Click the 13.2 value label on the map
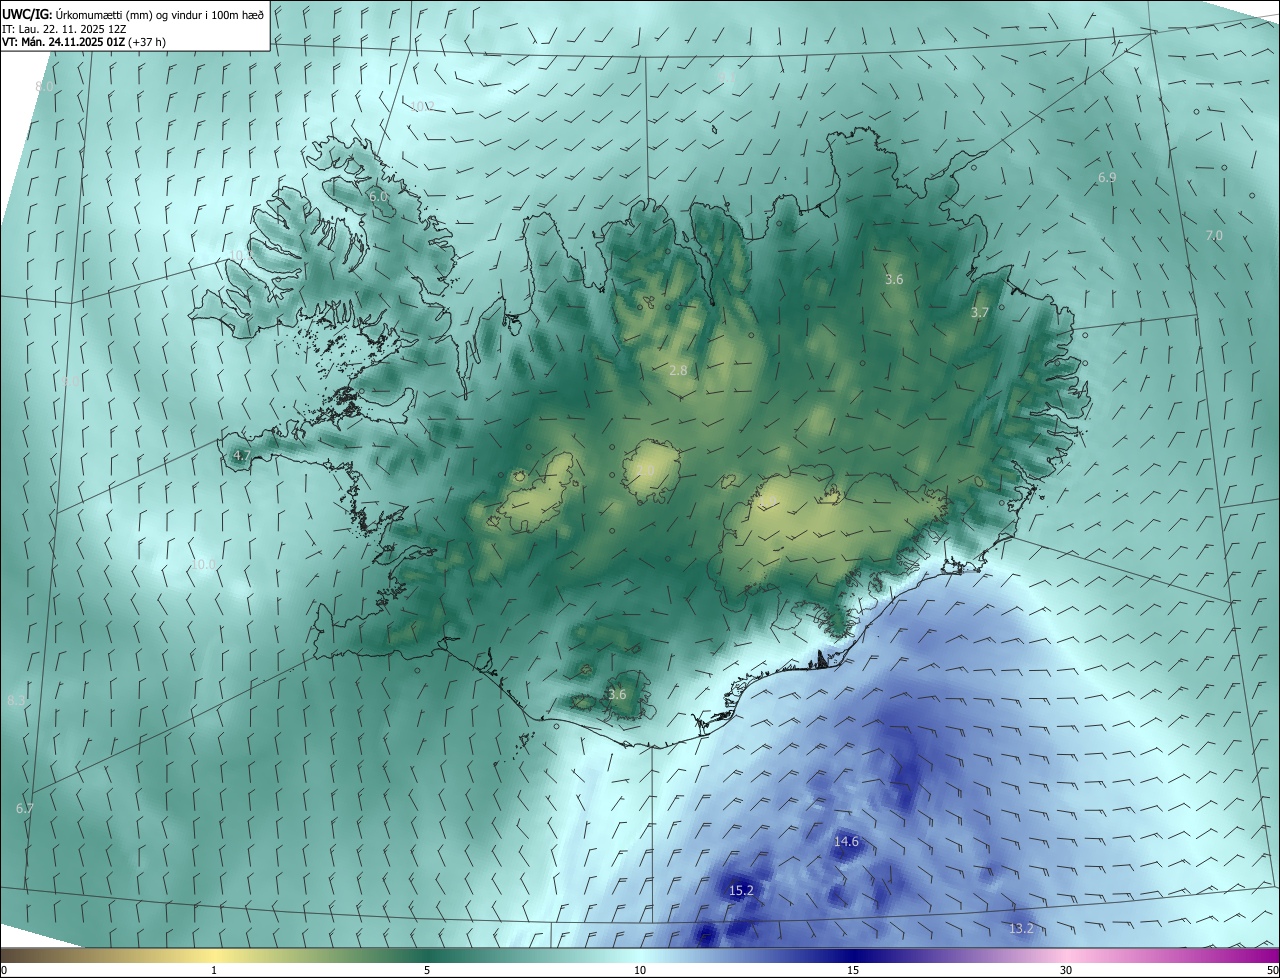 pyautogui.click(x=1021, y=928)
